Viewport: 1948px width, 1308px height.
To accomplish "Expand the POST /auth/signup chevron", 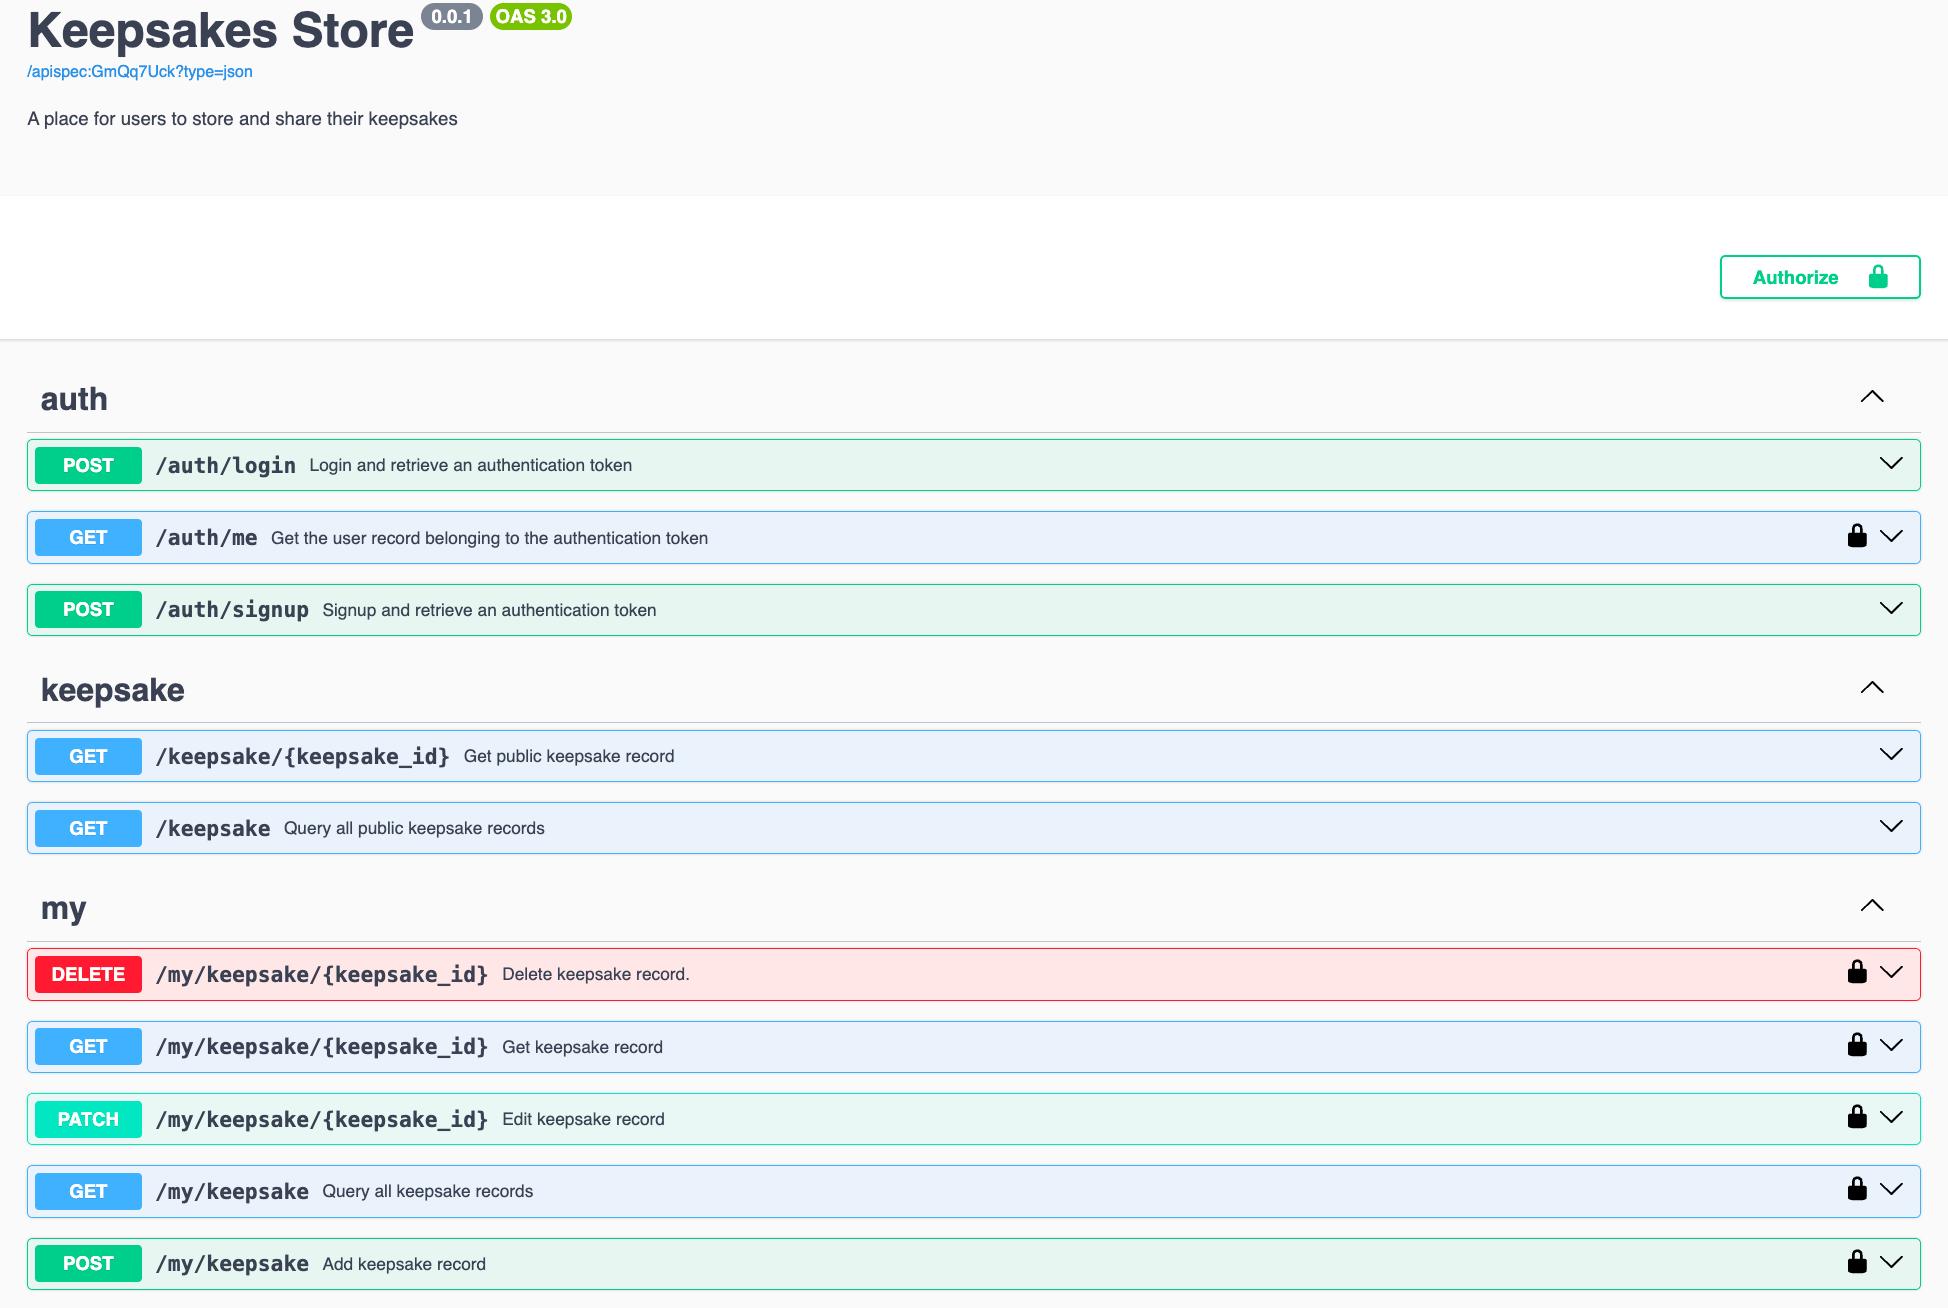I will 1891,609.
